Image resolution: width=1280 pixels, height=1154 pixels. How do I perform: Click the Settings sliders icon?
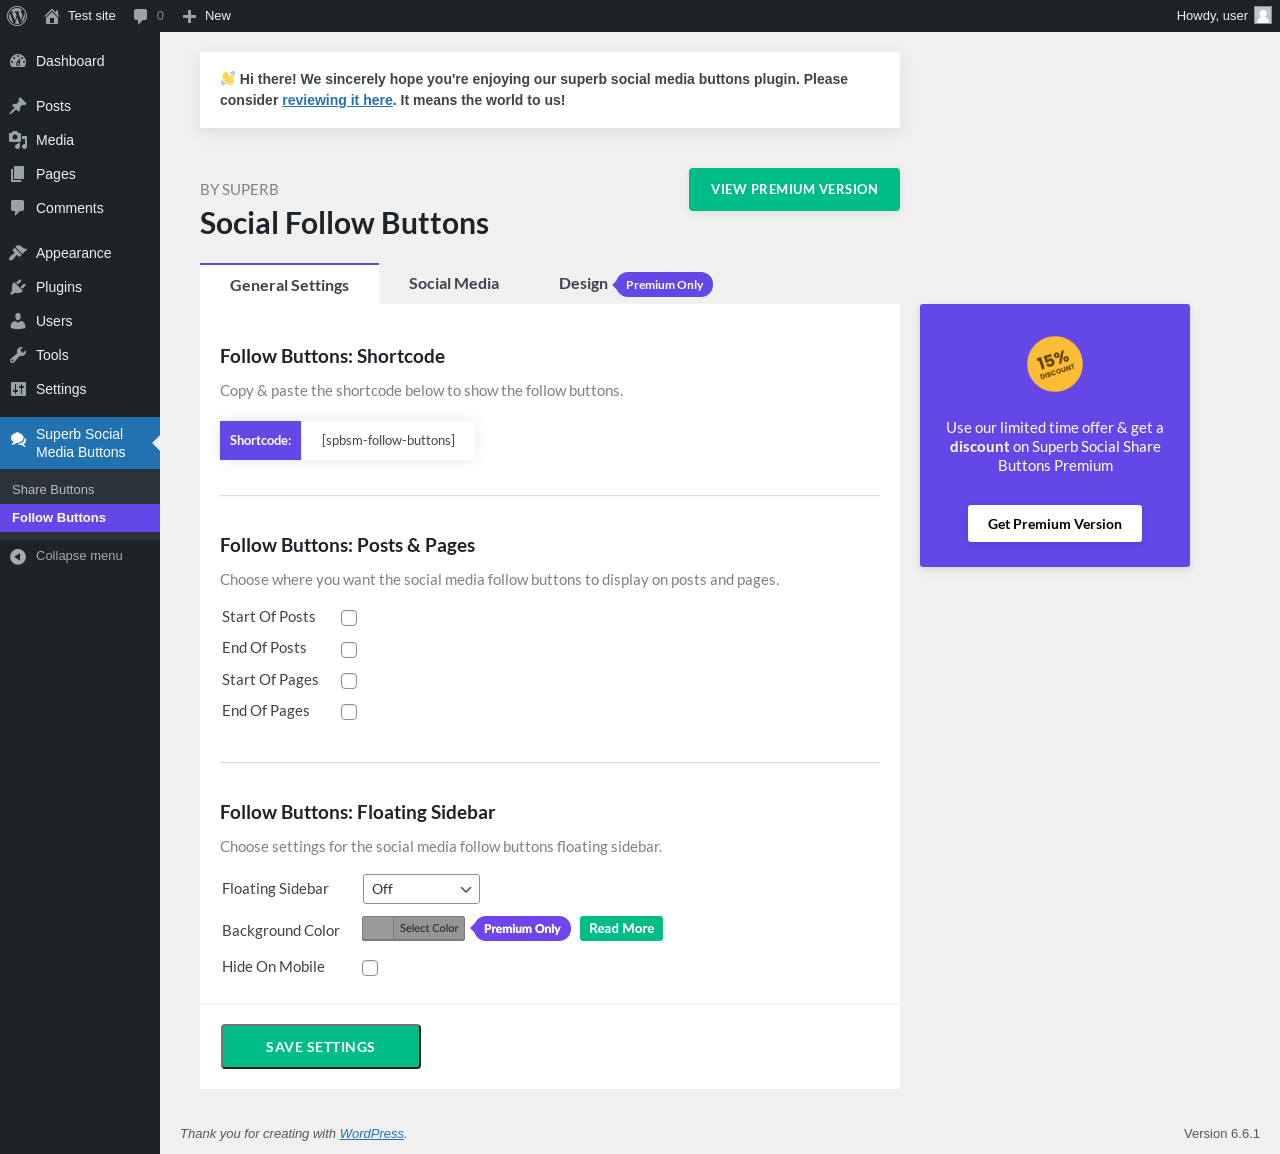[18, 389]
